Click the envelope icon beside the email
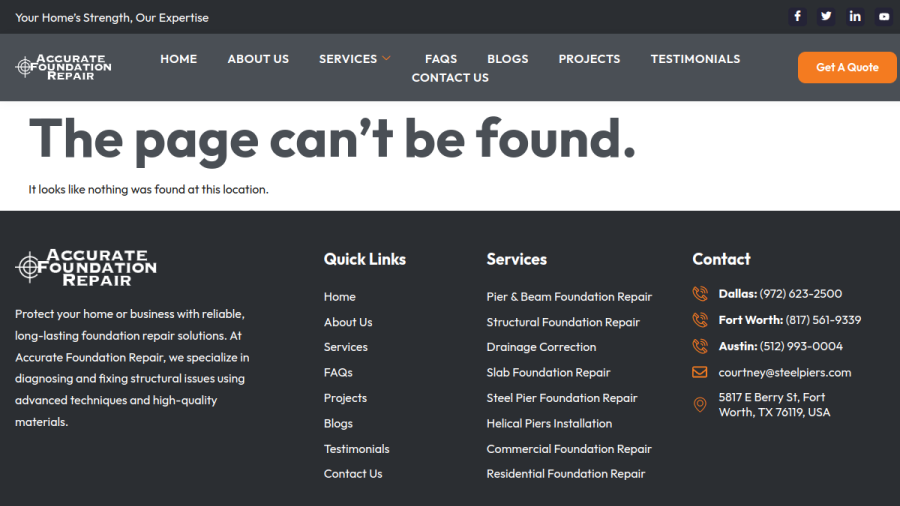 [x=700, y=373]
